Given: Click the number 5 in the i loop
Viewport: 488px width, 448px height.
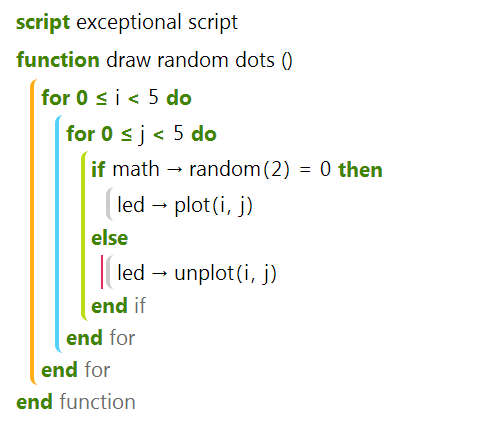Looking at the screenshot, I should (x=153, y=97).
